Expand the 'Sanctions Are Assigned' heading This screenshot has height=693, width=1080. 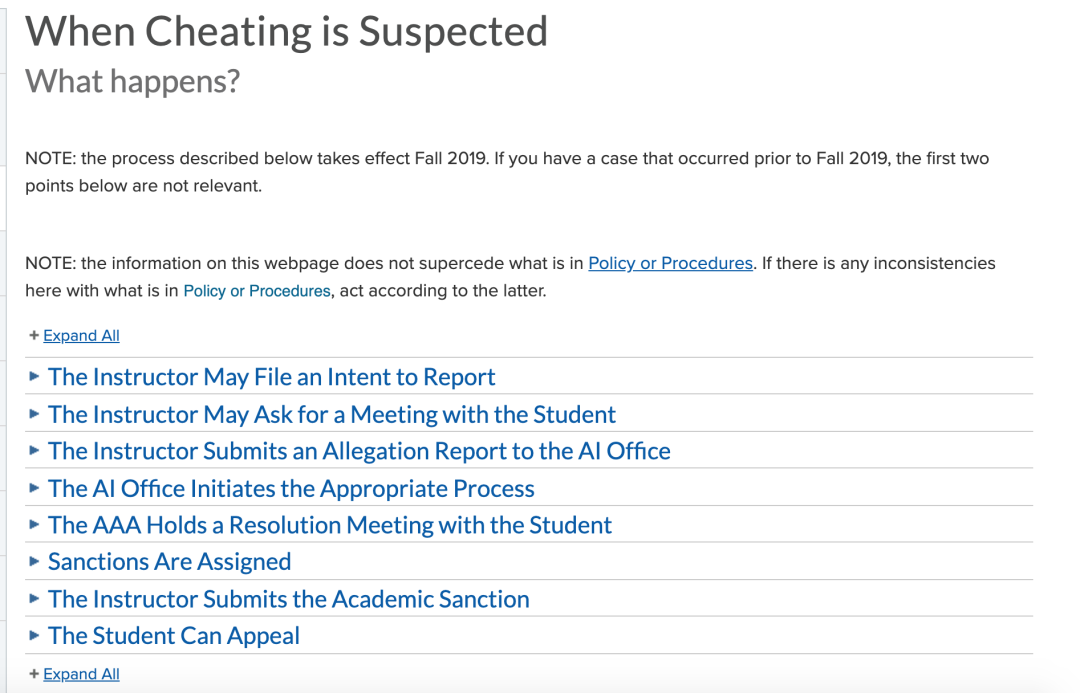point(169,562)
